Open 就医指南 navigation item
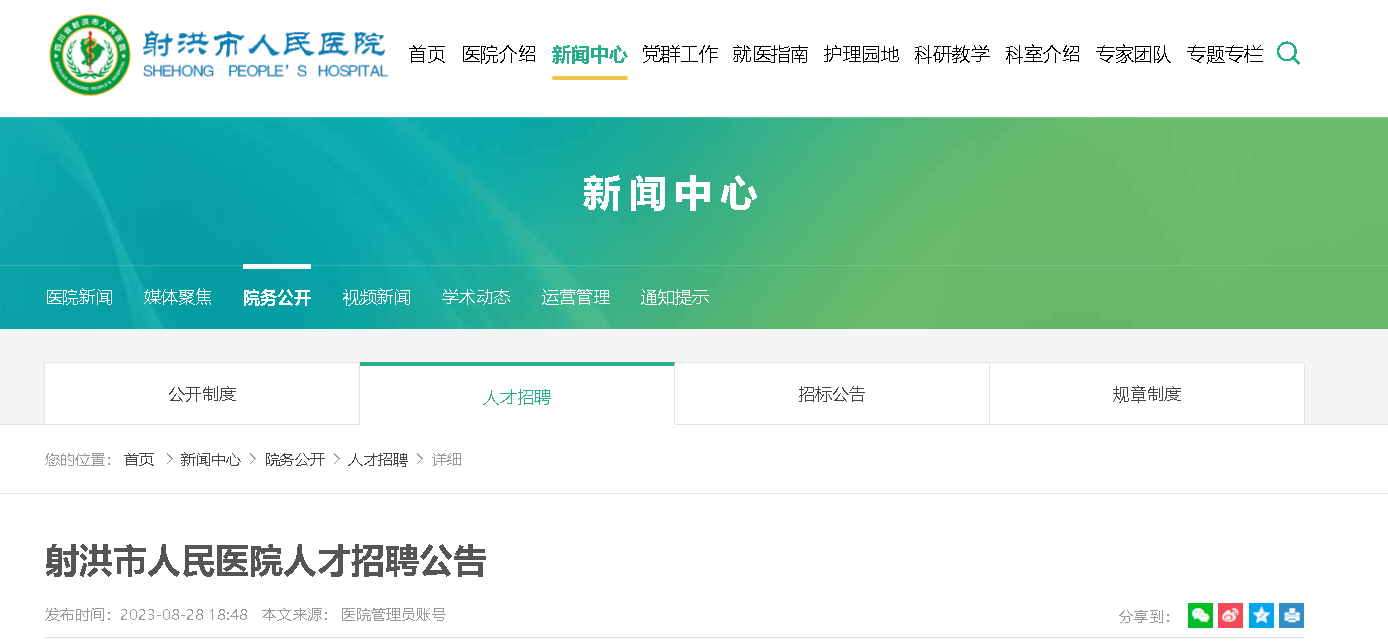This screenshot has height=641, width=1388. coord(770,54)
